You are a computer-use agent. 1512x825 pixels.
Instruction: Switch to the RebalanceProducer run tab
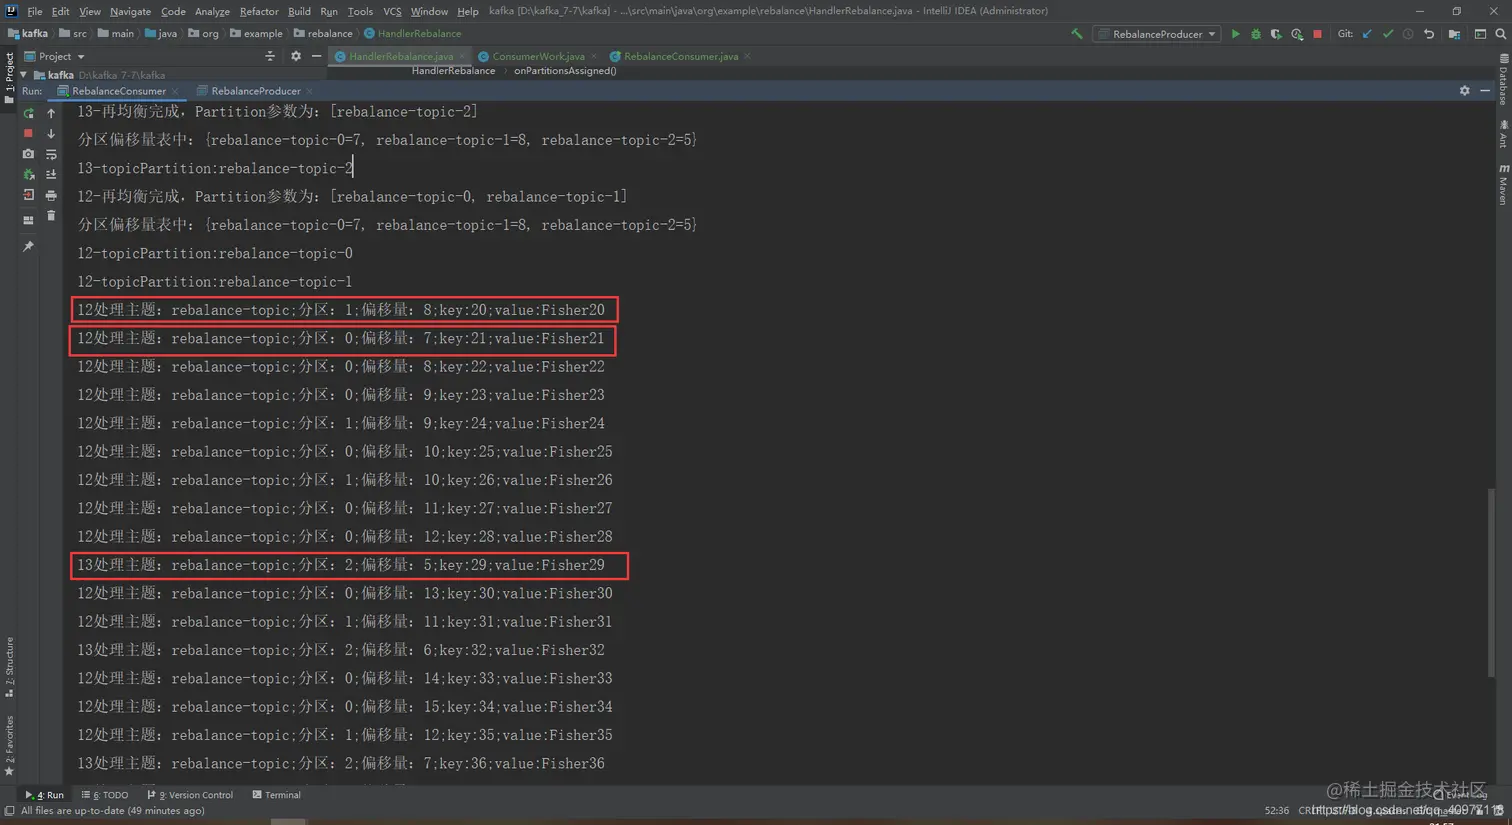click(x=255, y=91)
